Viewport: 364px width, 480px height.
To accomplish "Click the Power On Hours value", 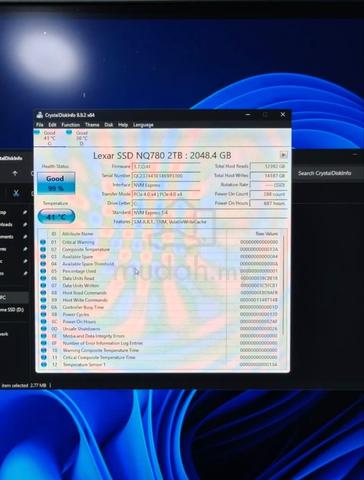I will [x=269, y=203].
